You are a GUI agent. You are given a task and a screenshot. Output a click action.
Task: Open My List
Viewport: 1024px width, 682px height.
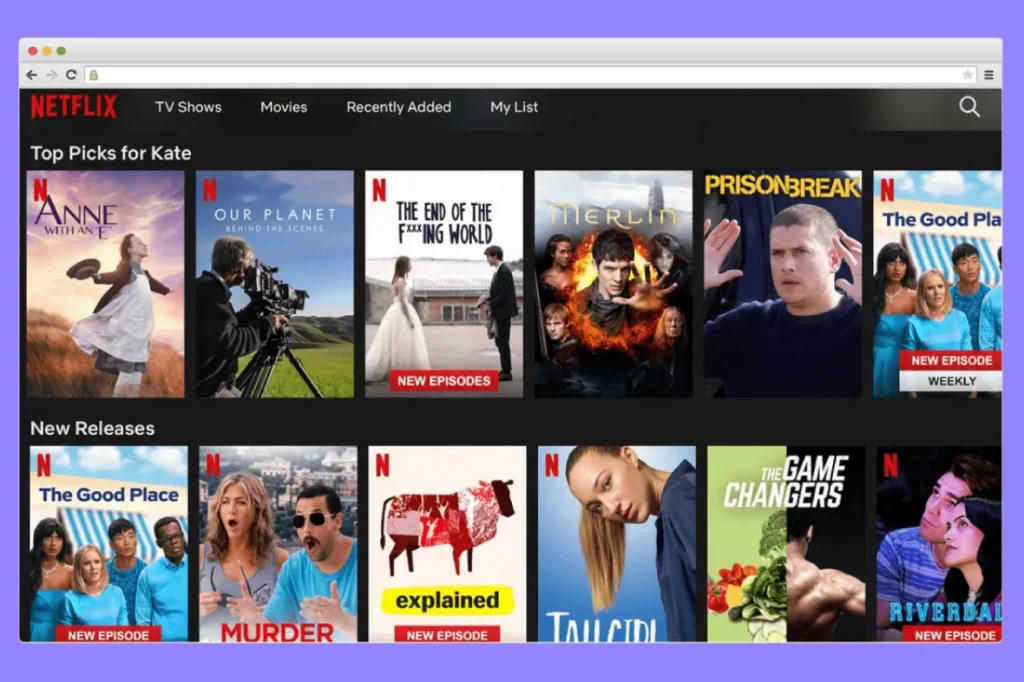[x=514, y=107]
